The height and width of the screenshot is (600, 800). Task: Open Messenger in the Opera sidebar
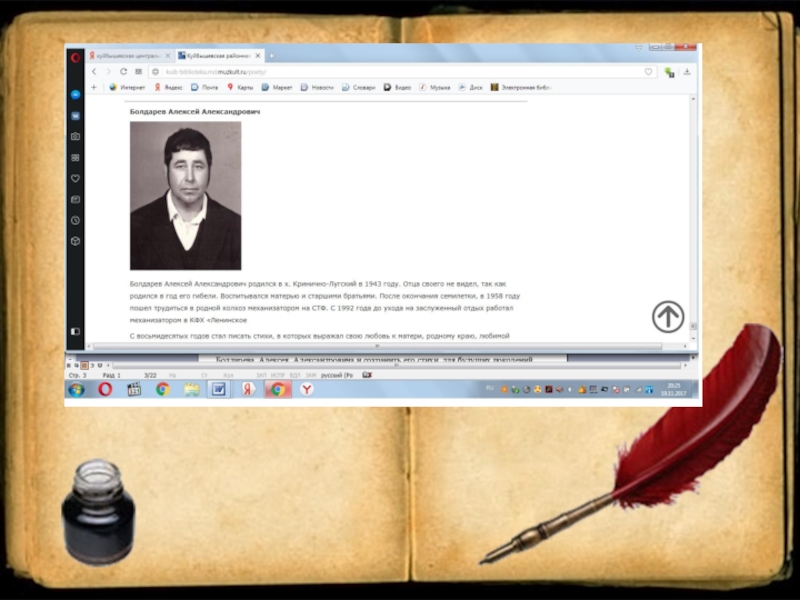tap(76, 95)
